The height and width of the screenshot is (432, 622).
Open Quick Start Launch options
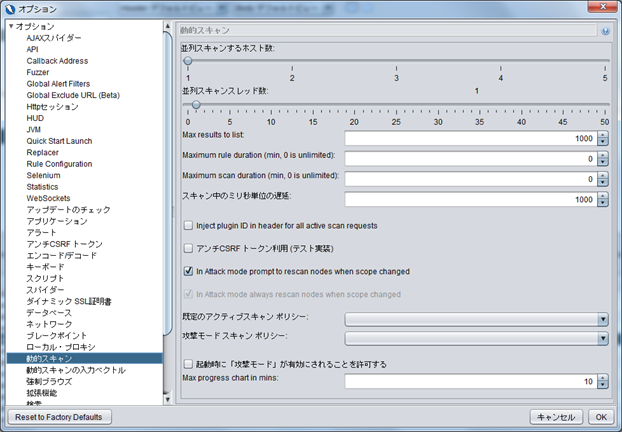coord(59,141)
